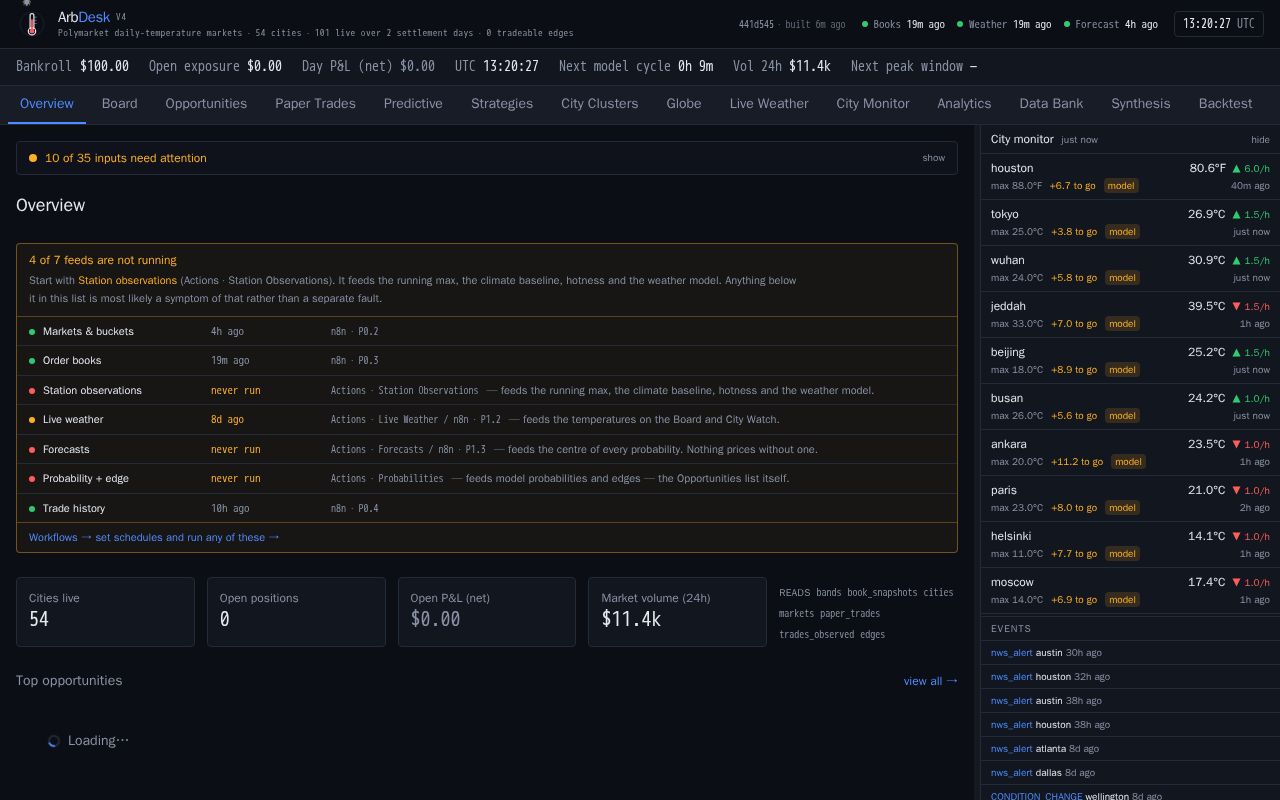Click the UTC clock box in the header

[x=1218, y=24]
